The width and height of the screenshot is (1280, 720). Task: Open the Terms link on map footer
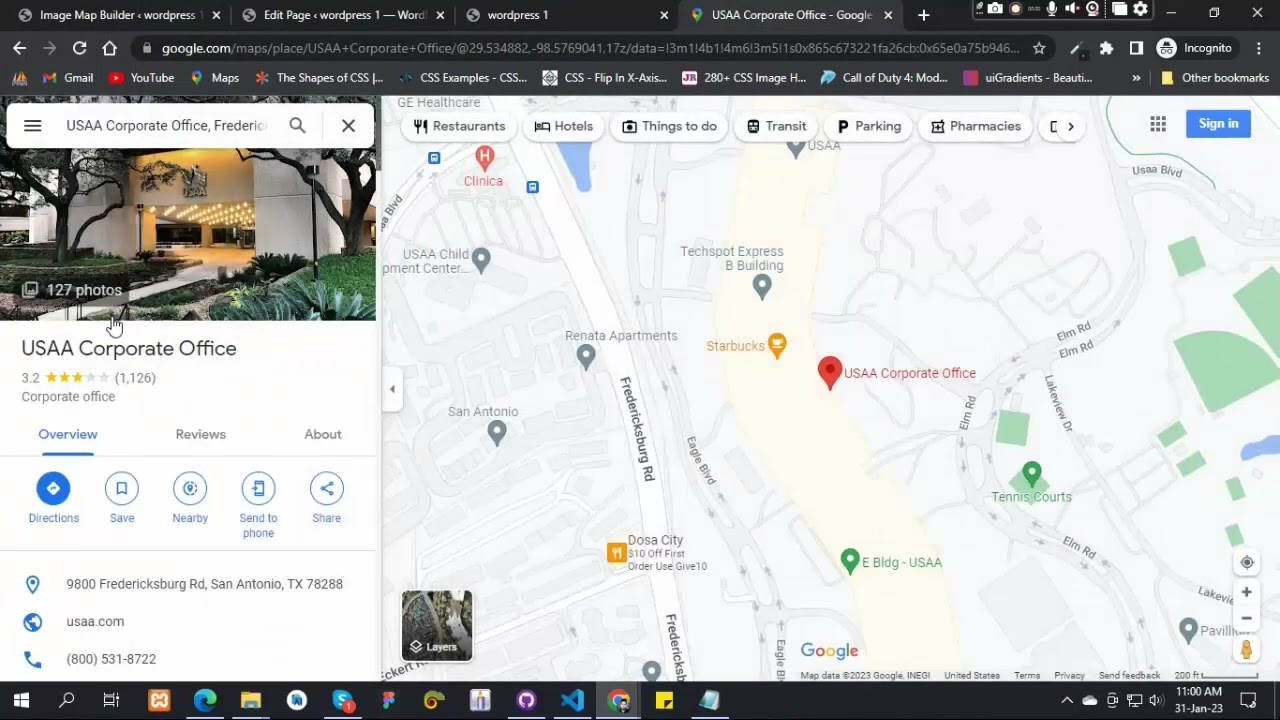coord(1027,675)
